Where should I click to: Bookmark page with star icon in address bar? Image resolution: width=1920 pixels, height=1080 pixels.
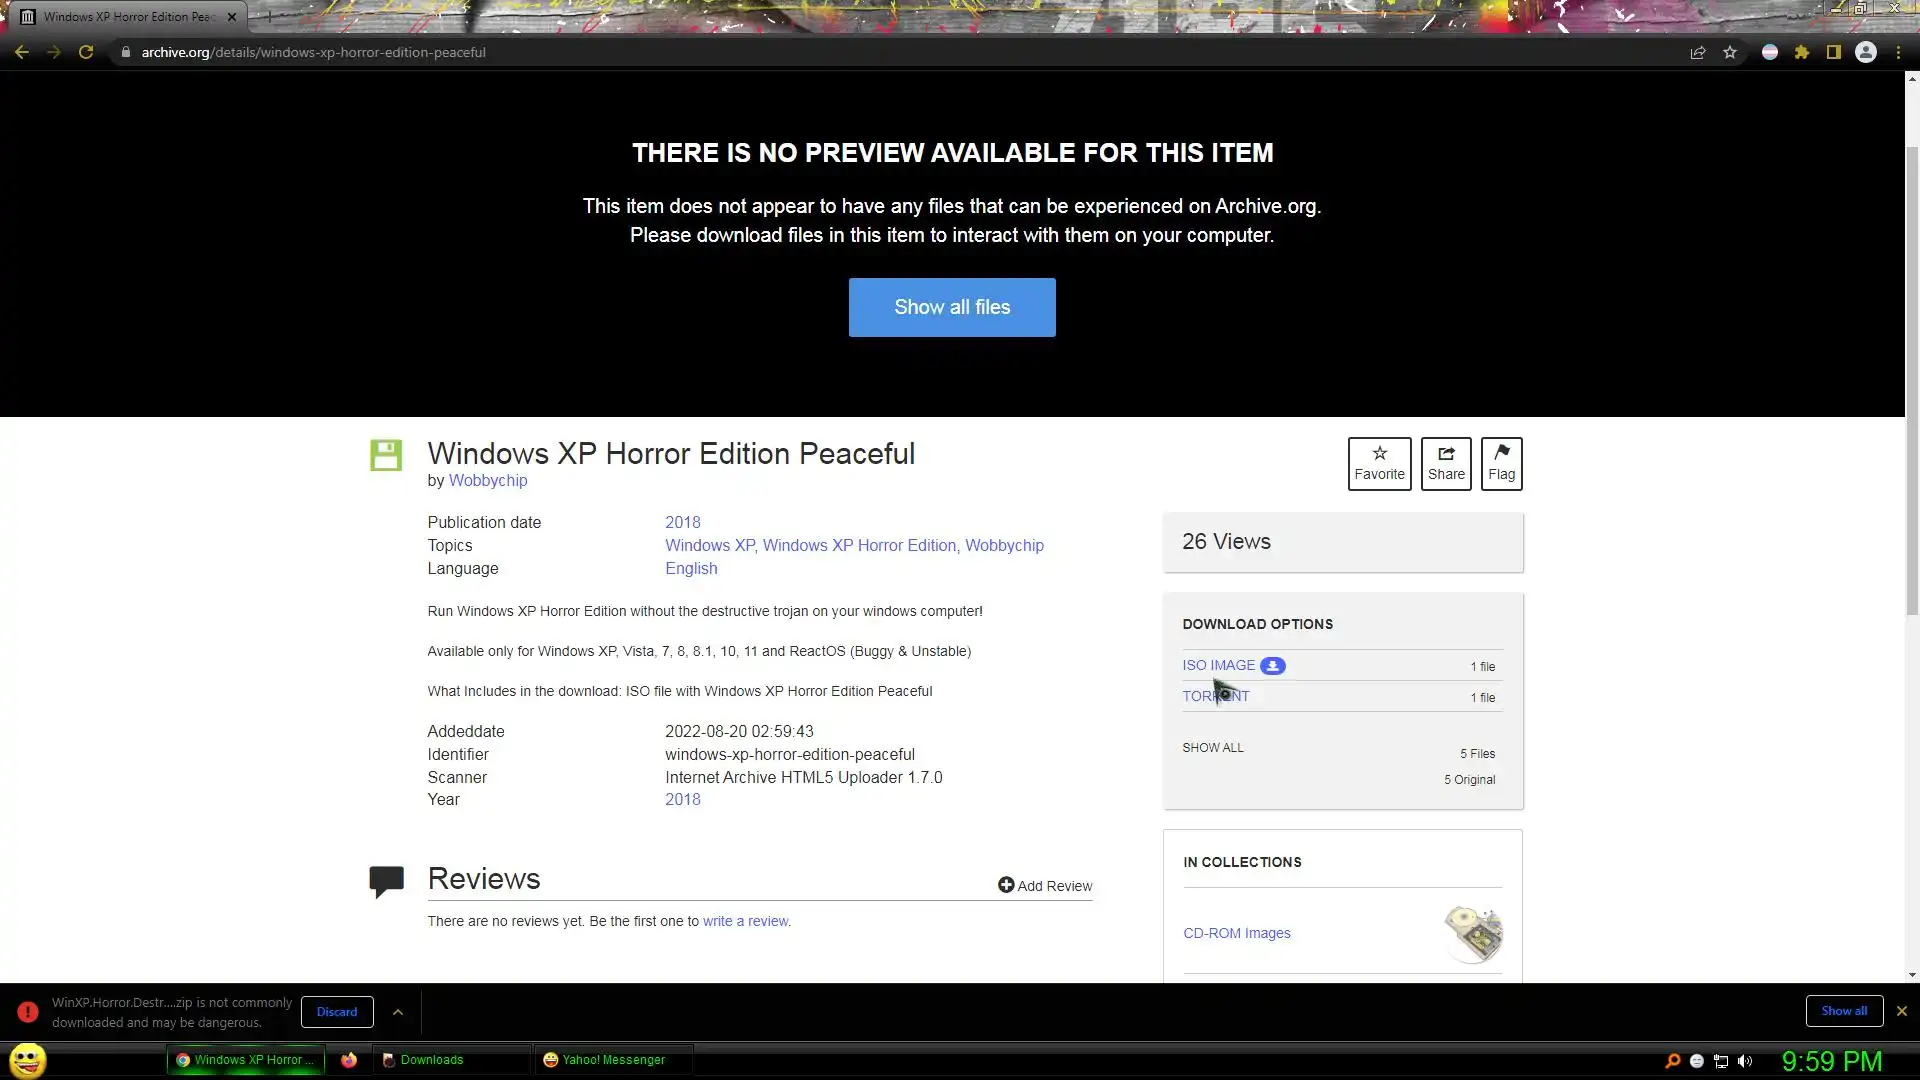coord(1730,52)
